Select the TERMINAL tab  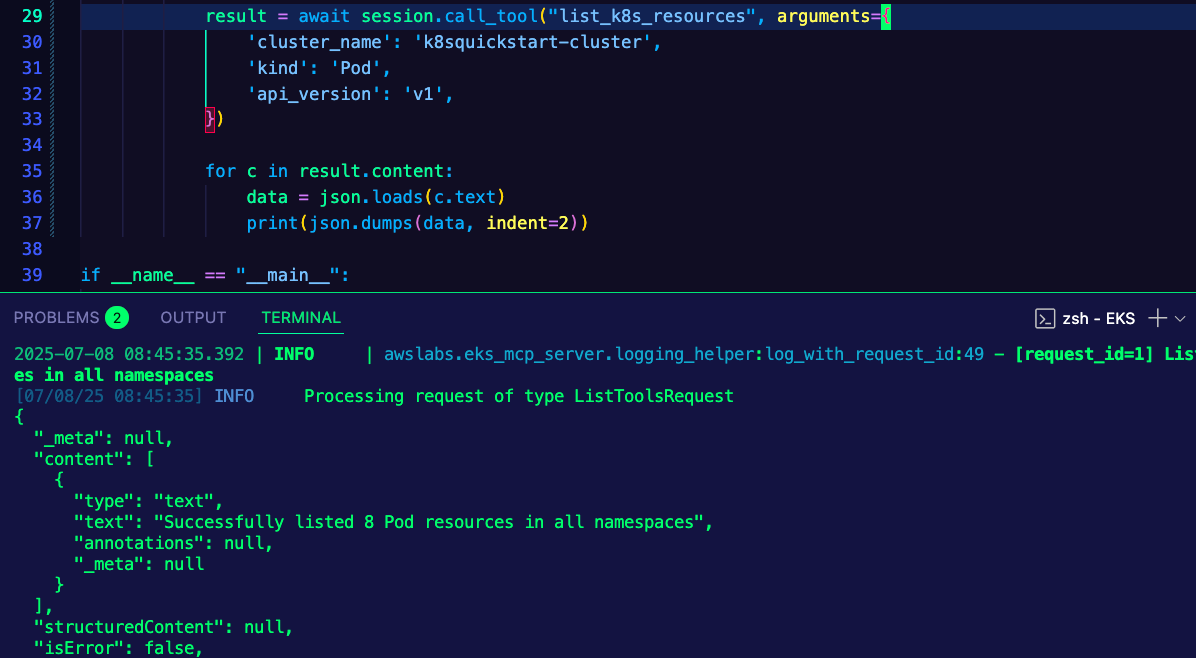point(300,317)
